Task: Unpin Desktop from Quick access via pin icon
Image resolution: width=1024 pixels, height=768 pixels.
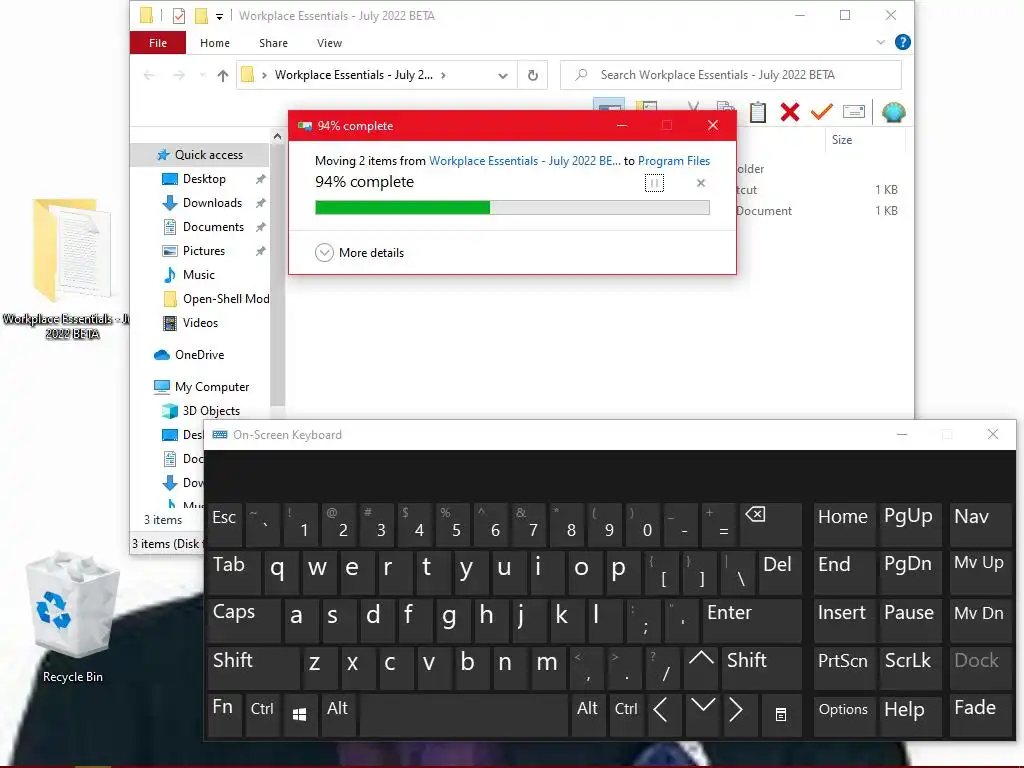Action: (x=261, y=179)
